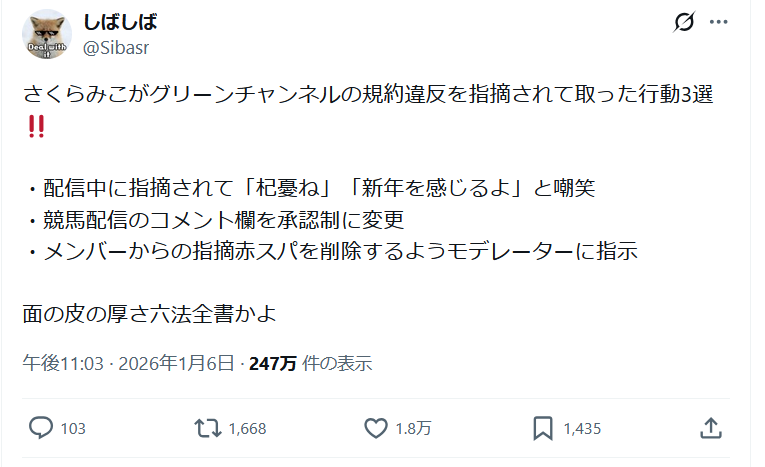Click the reply speech bubble icon
The width and height of the screenshot is (765, 467).
pyautogui.click(x=41, y=428)
